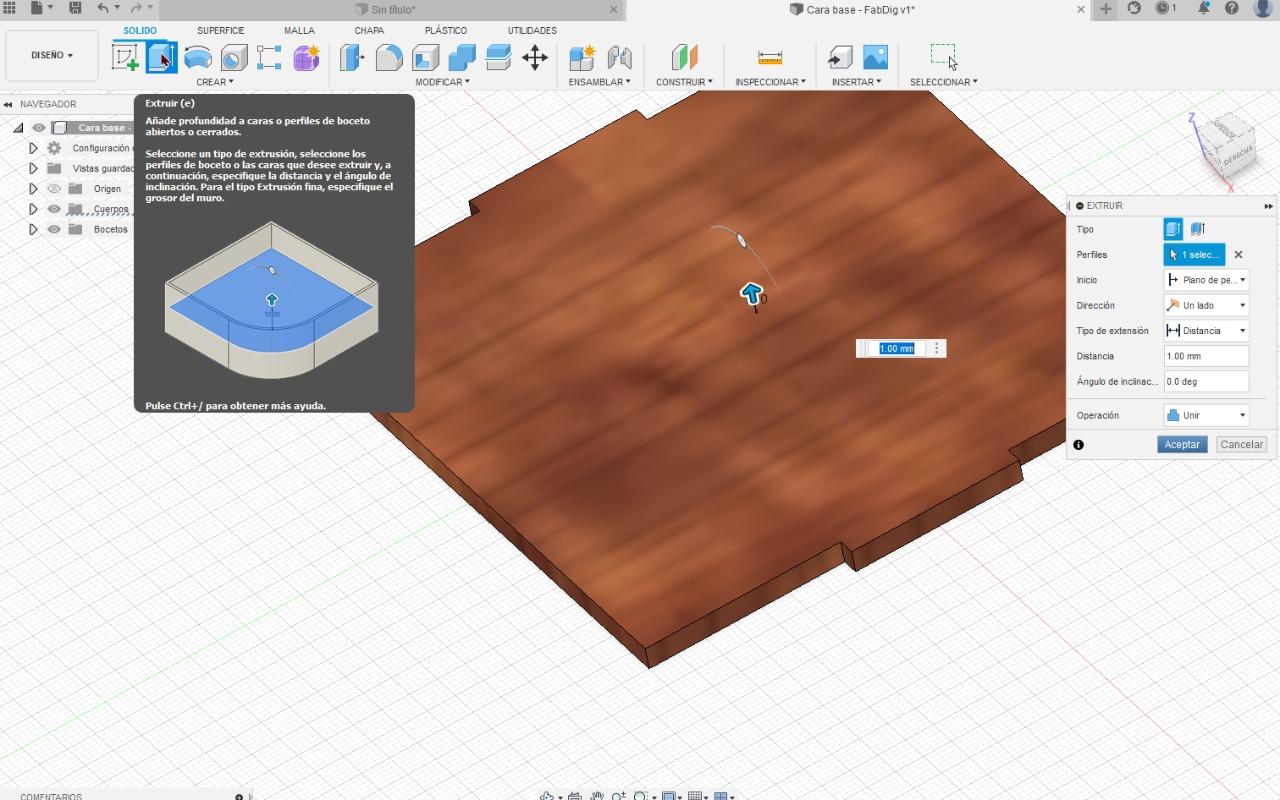
Task: Click the Save disk icon
Action: click(x=75, y=9)
